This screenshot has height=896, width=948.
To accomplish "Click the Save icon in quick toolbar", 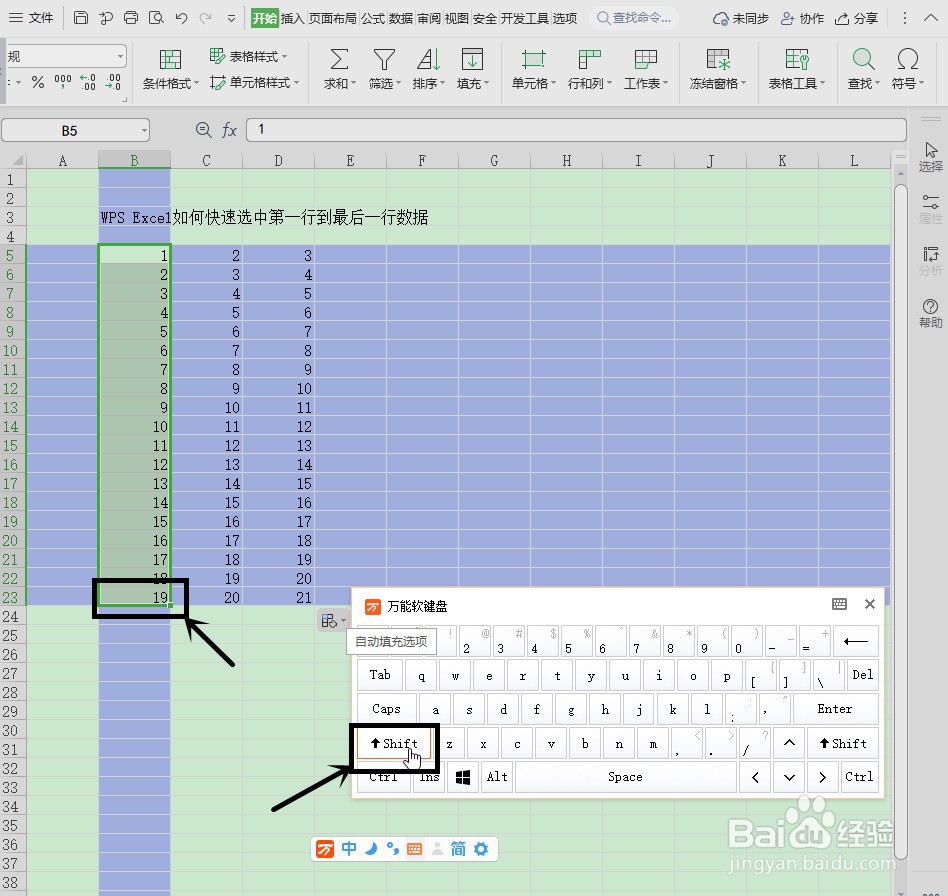I will pyautogui.click(x=80, y=18).
